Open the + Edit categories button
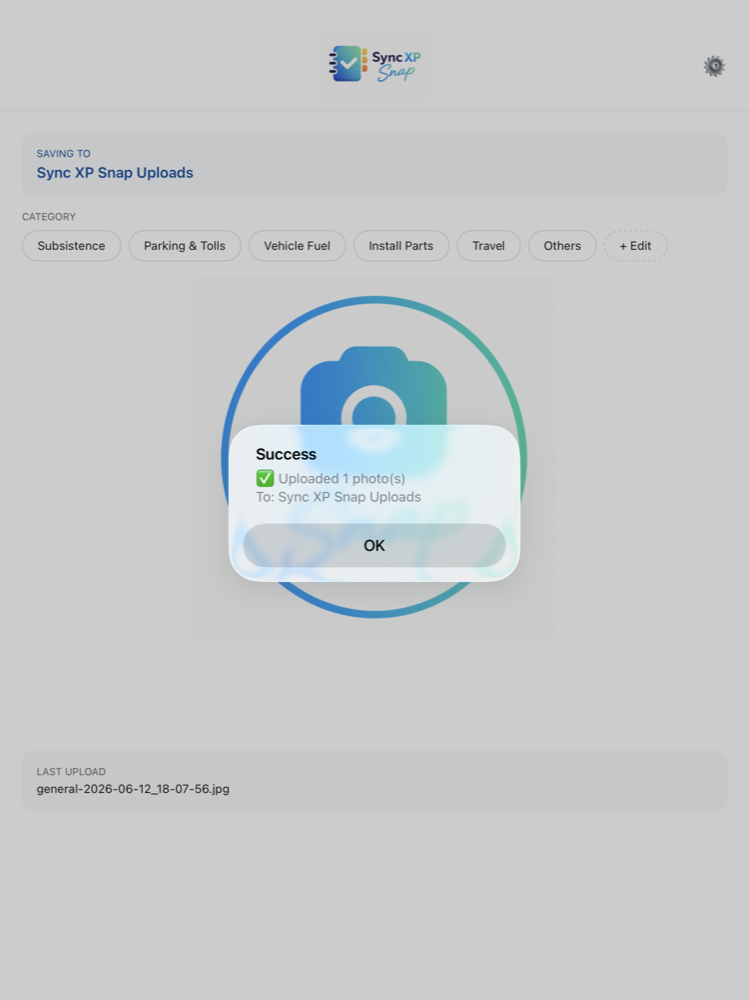The height and width of the screenshot is (1000, 749). [x=635, y=246]
